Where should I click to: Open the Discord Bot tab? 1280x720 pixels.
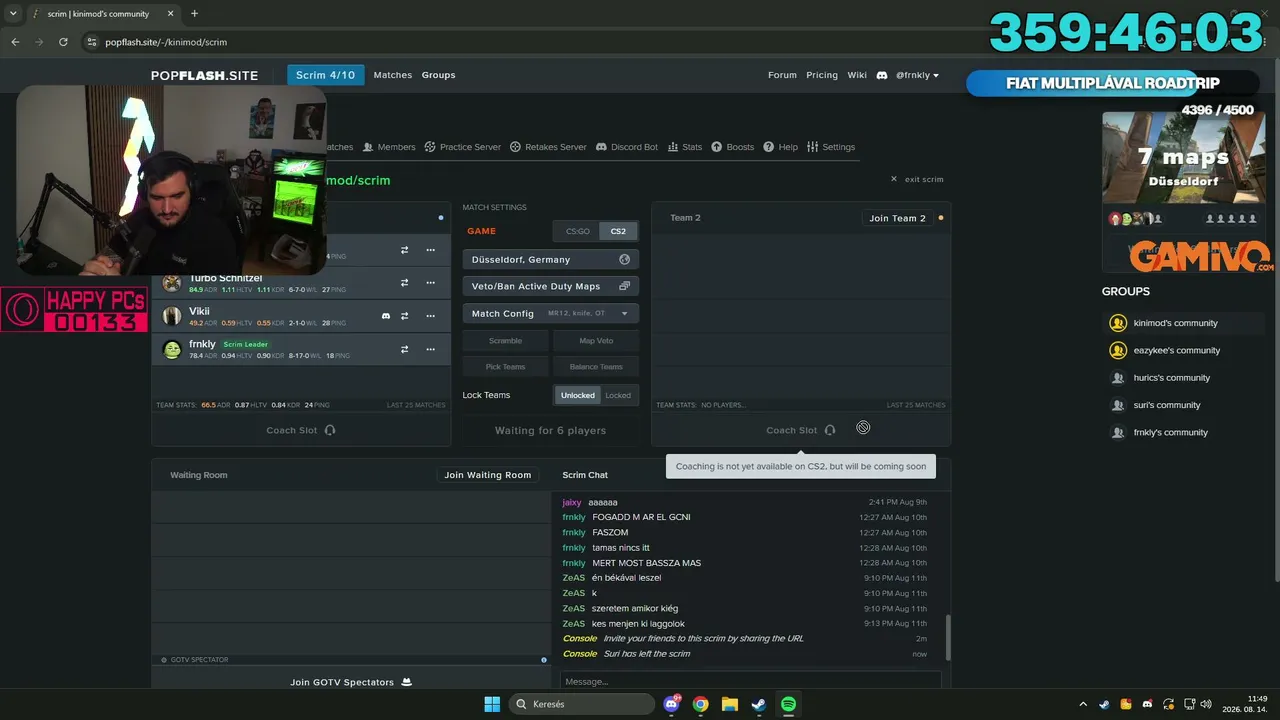627,147
